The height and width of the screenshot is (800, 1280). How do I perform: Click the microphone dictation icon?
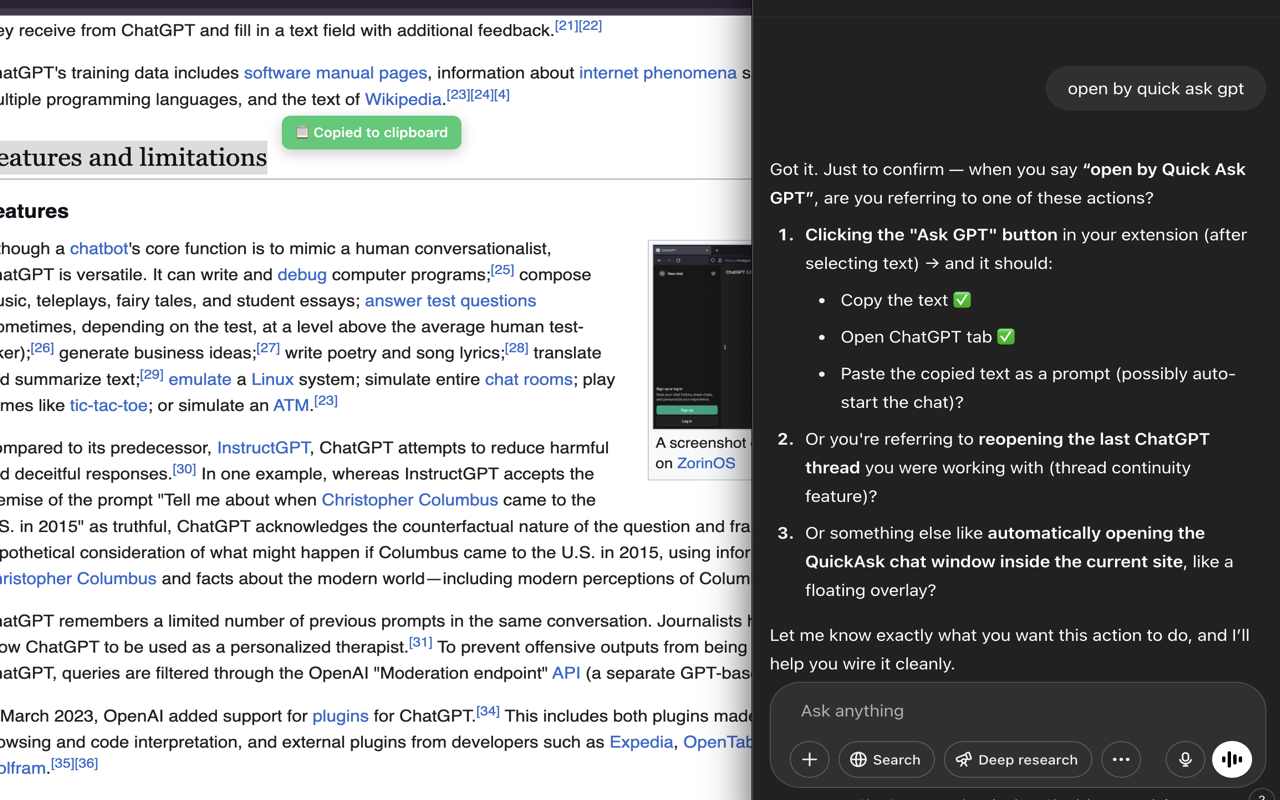(1185, 759)
